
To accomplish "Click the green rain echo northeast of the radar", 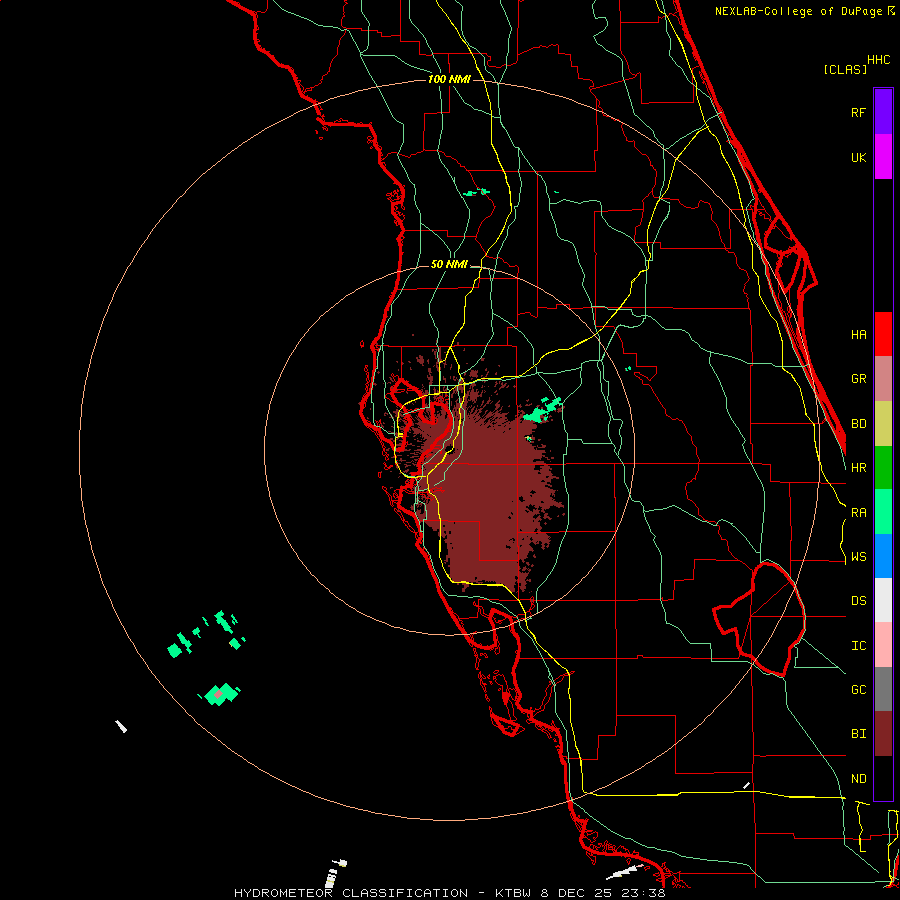I will pos(542,410).
